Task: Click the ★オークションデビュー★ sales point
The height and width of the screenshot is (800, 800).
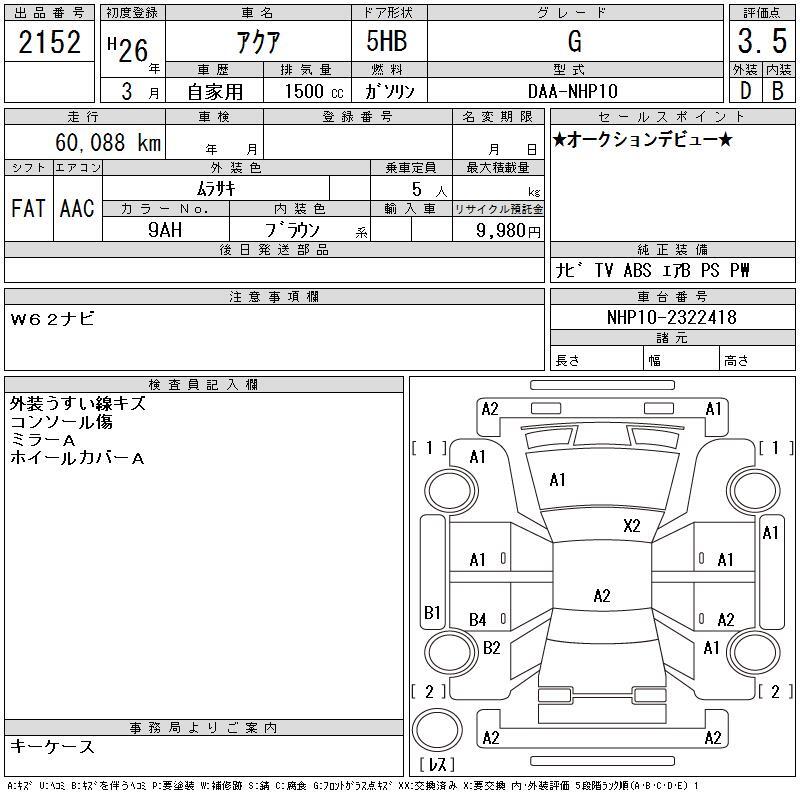Action: click(642, 139)
